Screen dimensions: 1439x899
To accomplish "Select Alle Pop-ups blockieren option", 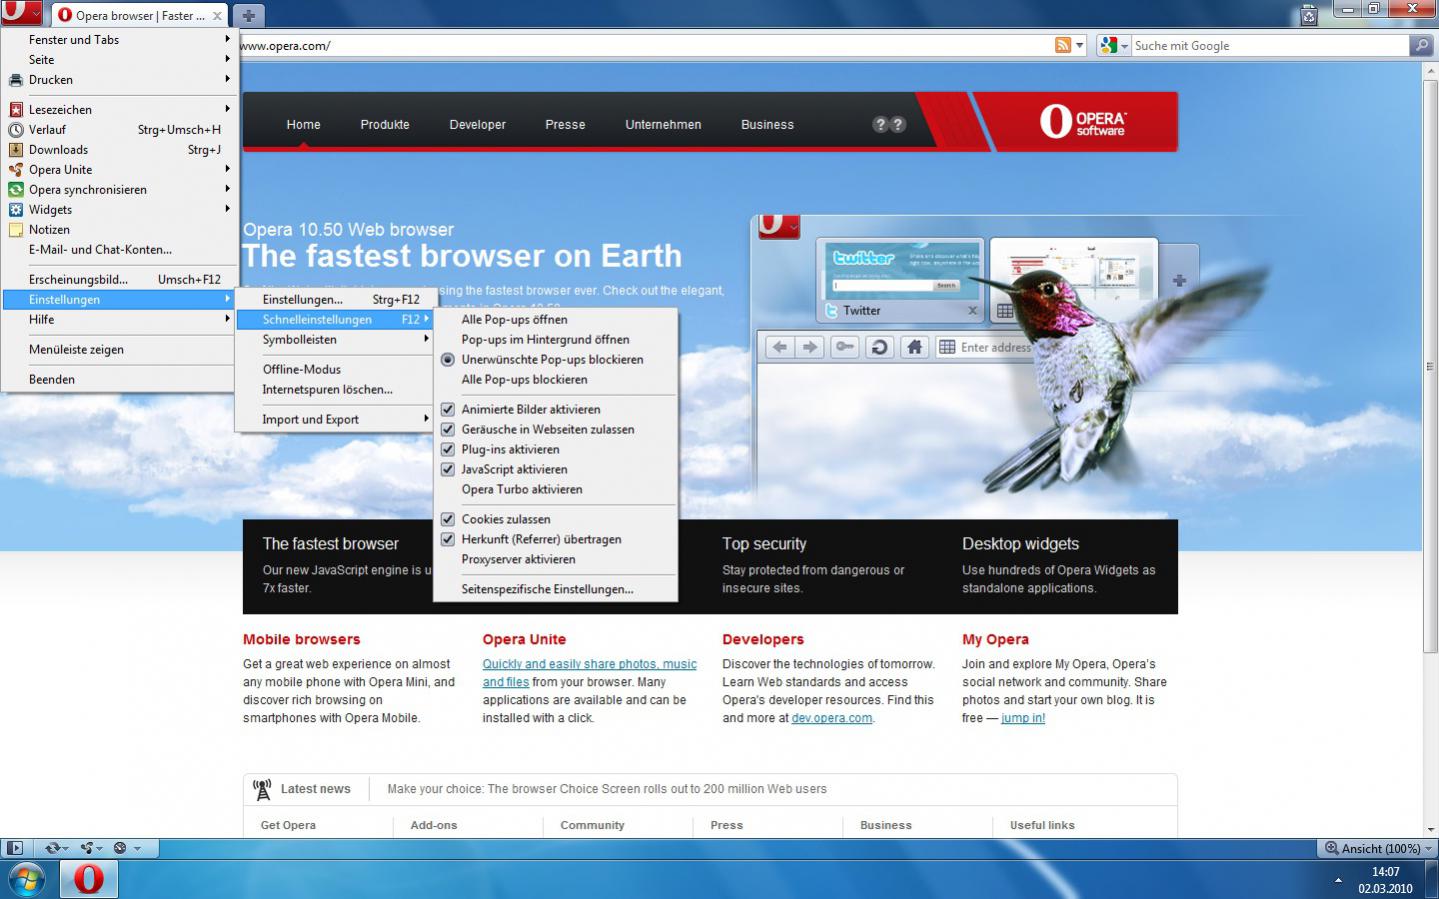I will pos(555,380).
